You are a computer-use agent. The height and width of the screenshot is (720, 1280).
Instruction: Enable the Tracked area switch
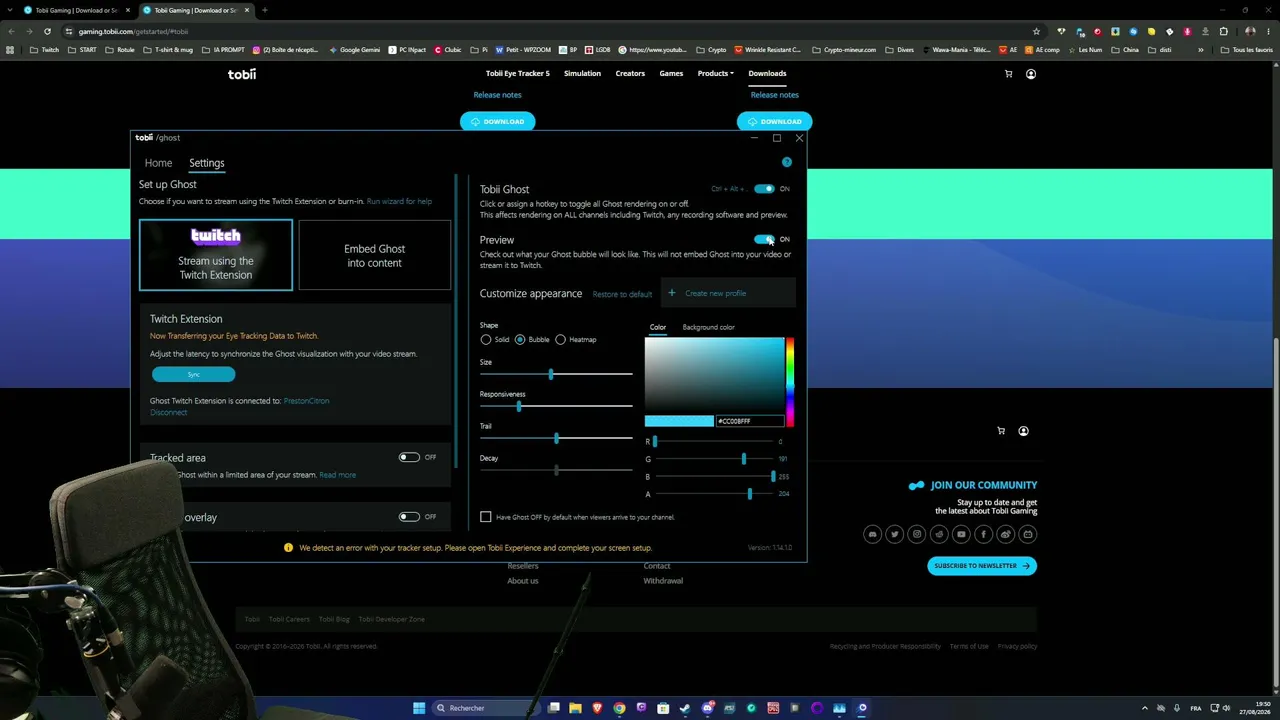click(409, 457)
